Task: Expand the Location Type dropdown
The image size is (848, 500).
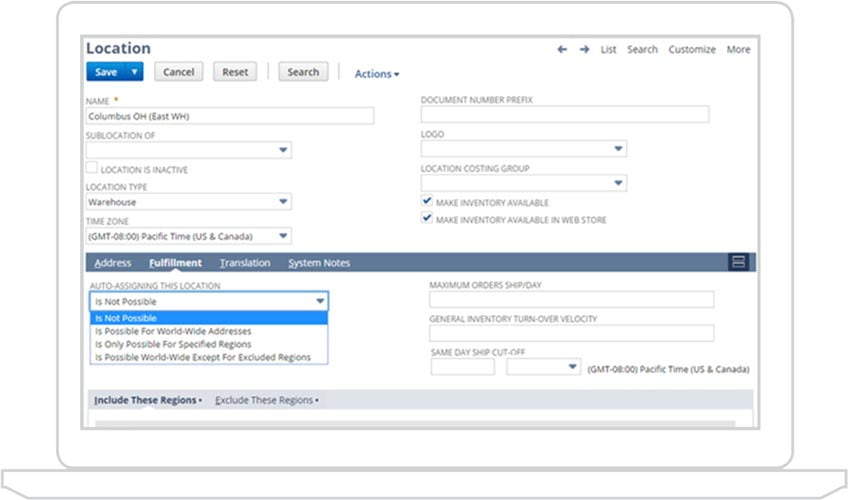Action: [x=284, y=202]
